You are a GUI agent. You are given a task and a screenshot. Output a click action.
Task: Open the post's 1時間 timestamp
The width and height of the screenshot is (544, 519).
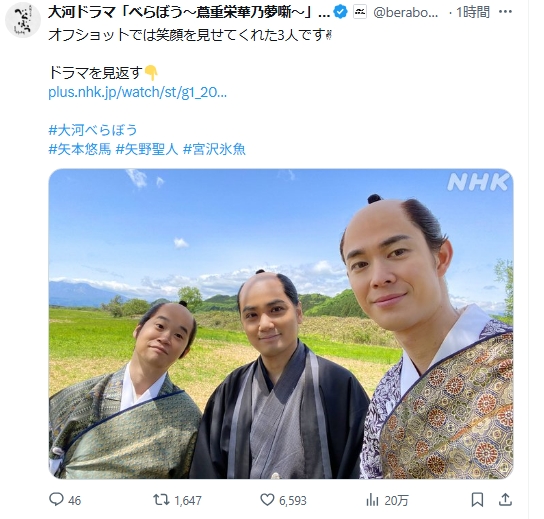click(x=473, y=12)
